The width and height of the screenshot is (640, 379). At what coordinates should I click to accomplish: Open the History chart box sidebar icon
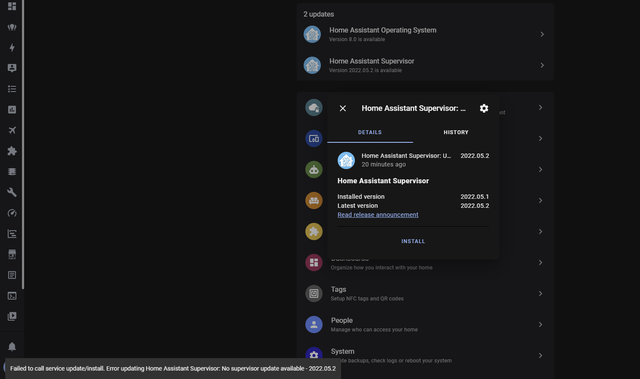[12, 110]
